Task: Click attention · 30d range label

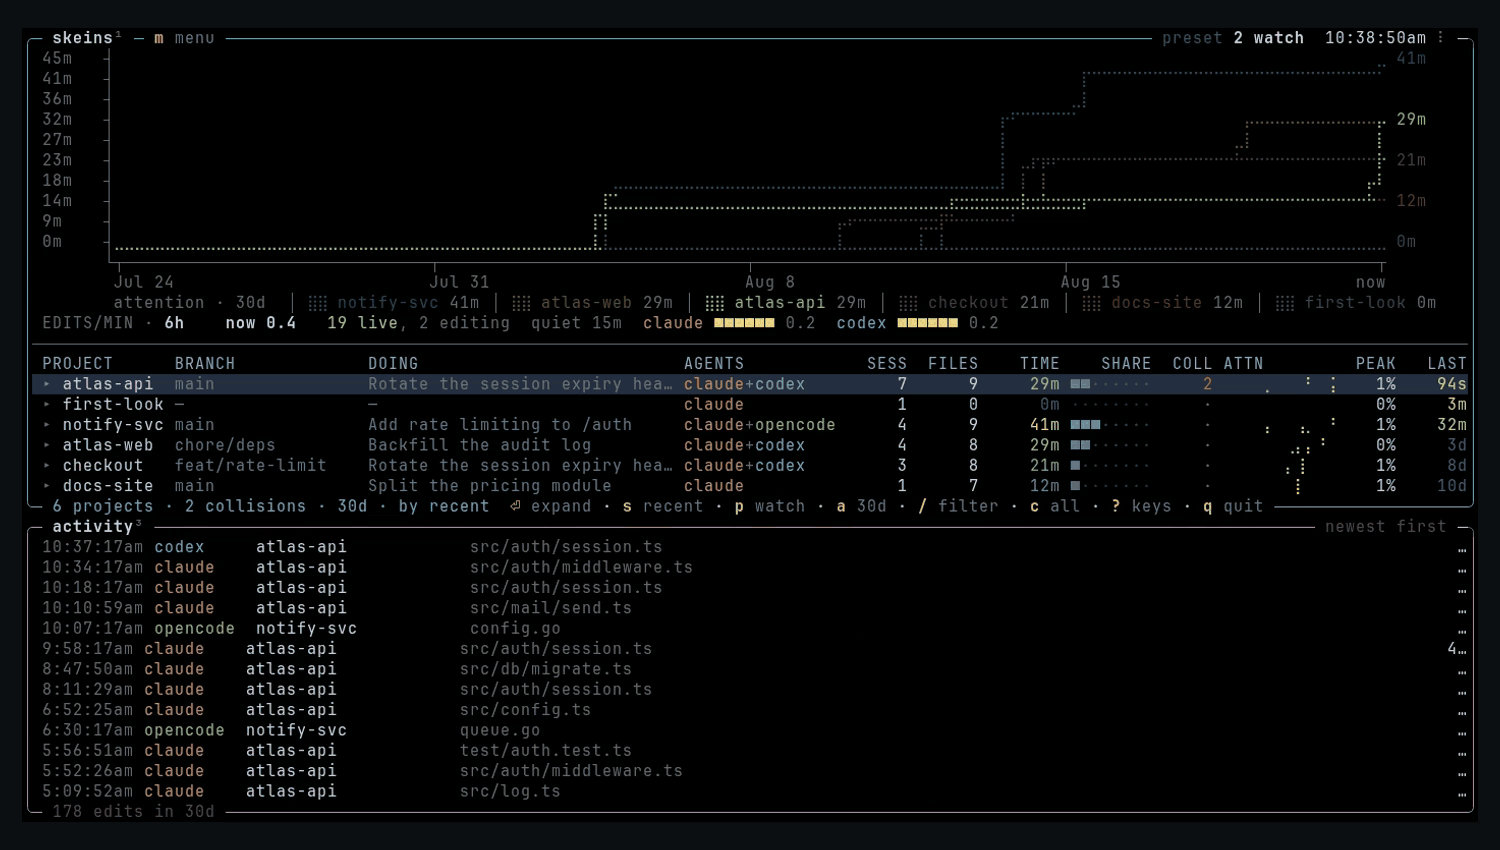Action: point(190,303)
